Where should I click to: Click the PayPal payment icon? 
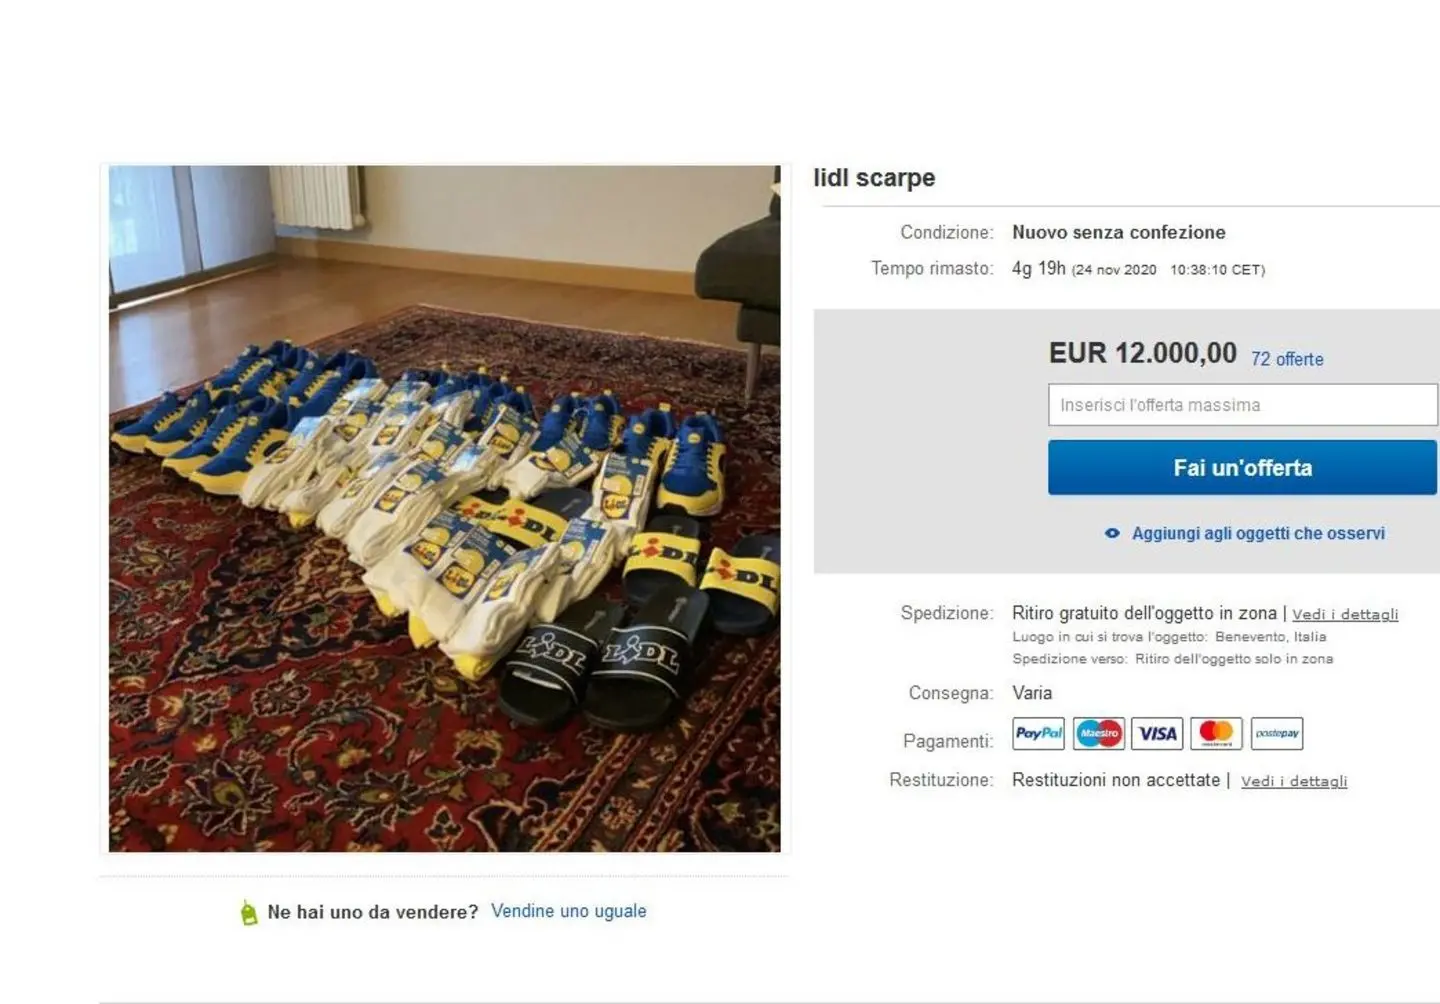click(x=1039, y=734)
